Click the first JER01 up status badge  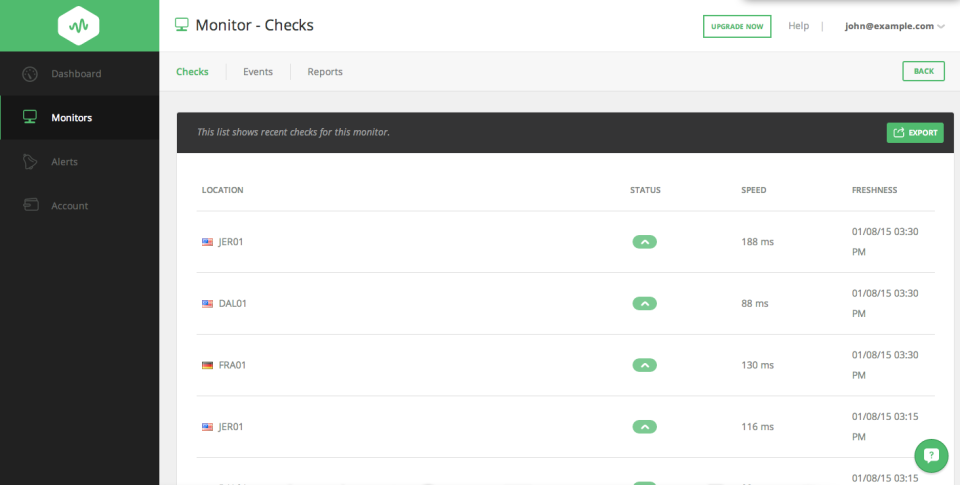point(645,241)
